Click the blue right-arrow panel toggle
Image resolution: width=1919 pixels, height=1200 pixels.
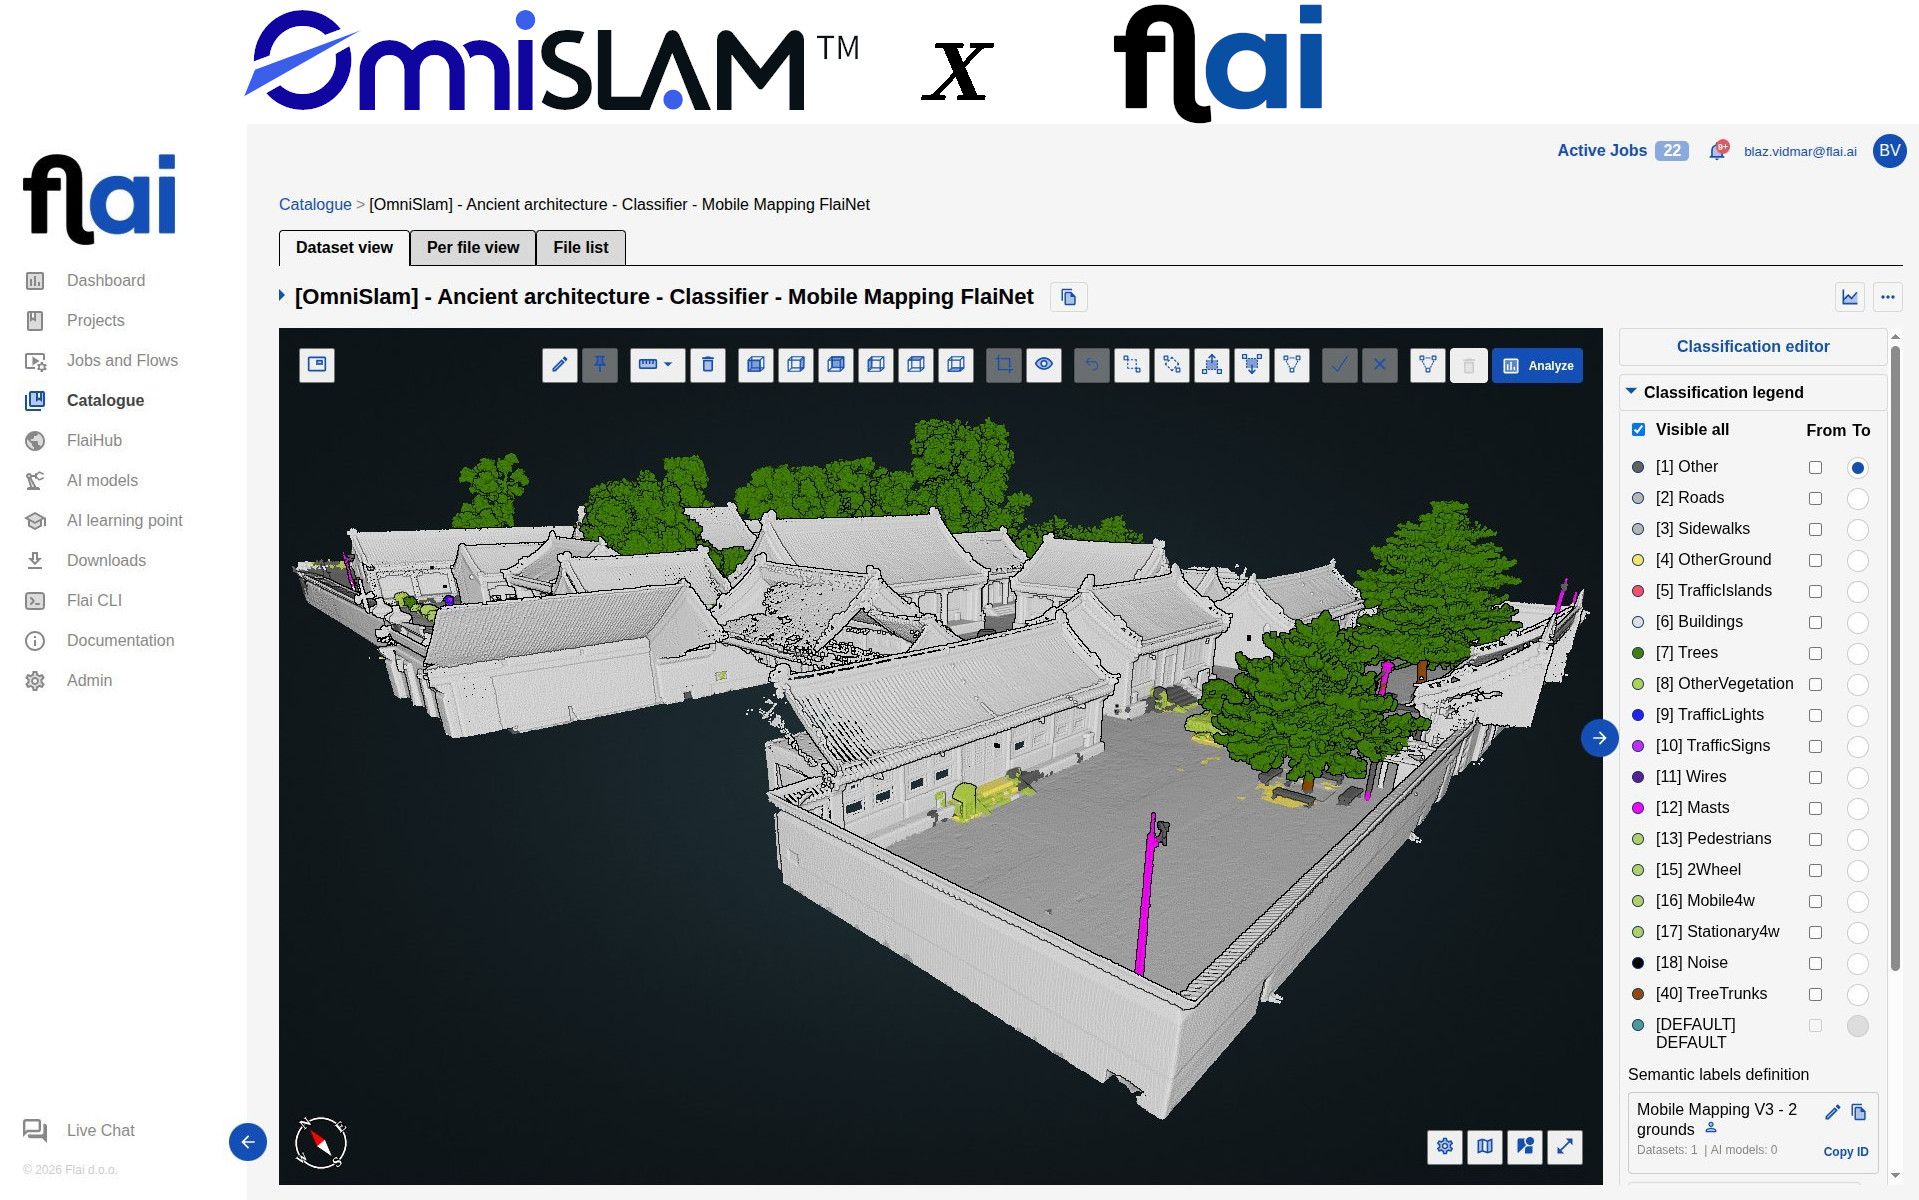pos(1600,738)
